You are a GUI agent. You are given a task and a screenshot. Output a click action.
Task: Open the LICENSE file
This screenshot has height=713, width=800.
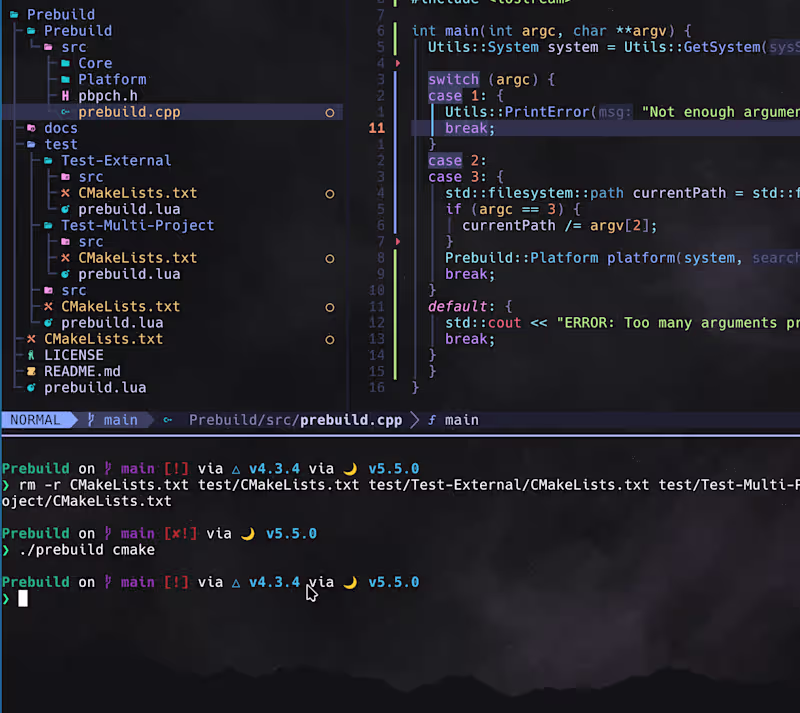click(74, 355)
